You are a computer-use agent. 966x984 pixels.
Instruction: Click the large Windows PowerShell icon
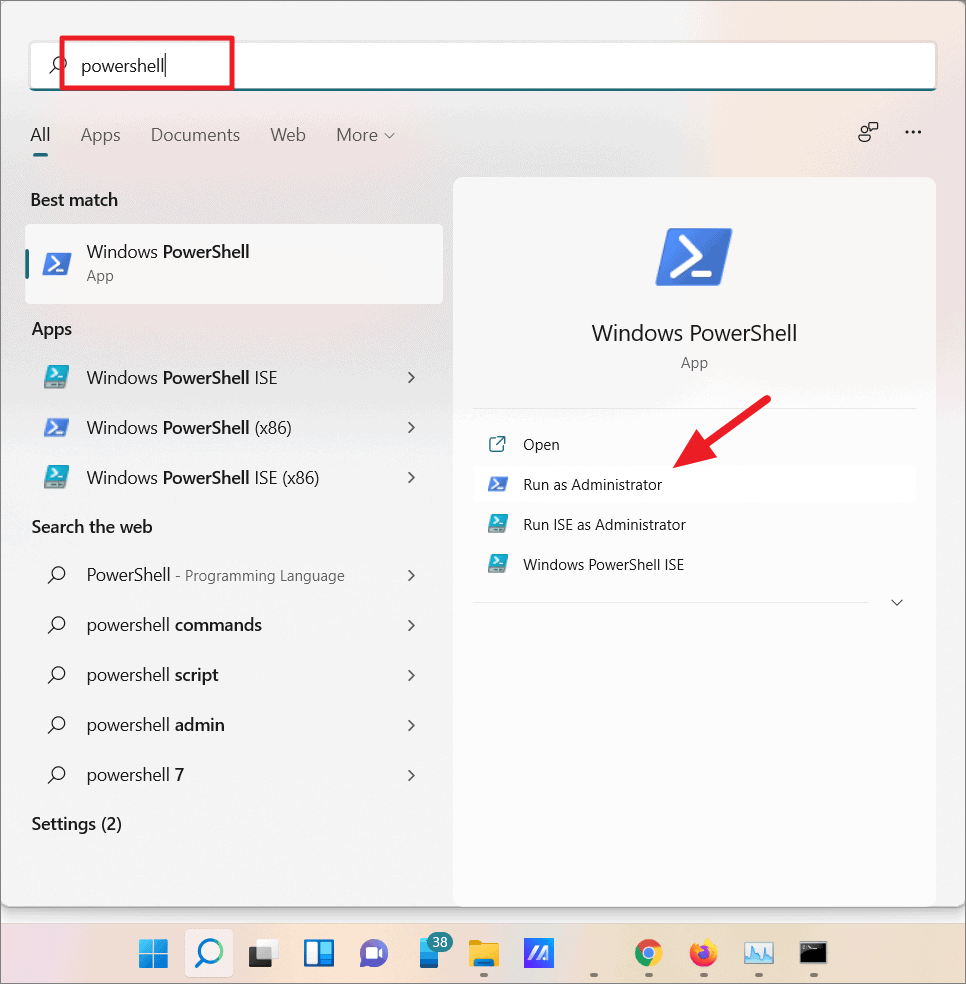pyautogui.click(x=694, y=256)
